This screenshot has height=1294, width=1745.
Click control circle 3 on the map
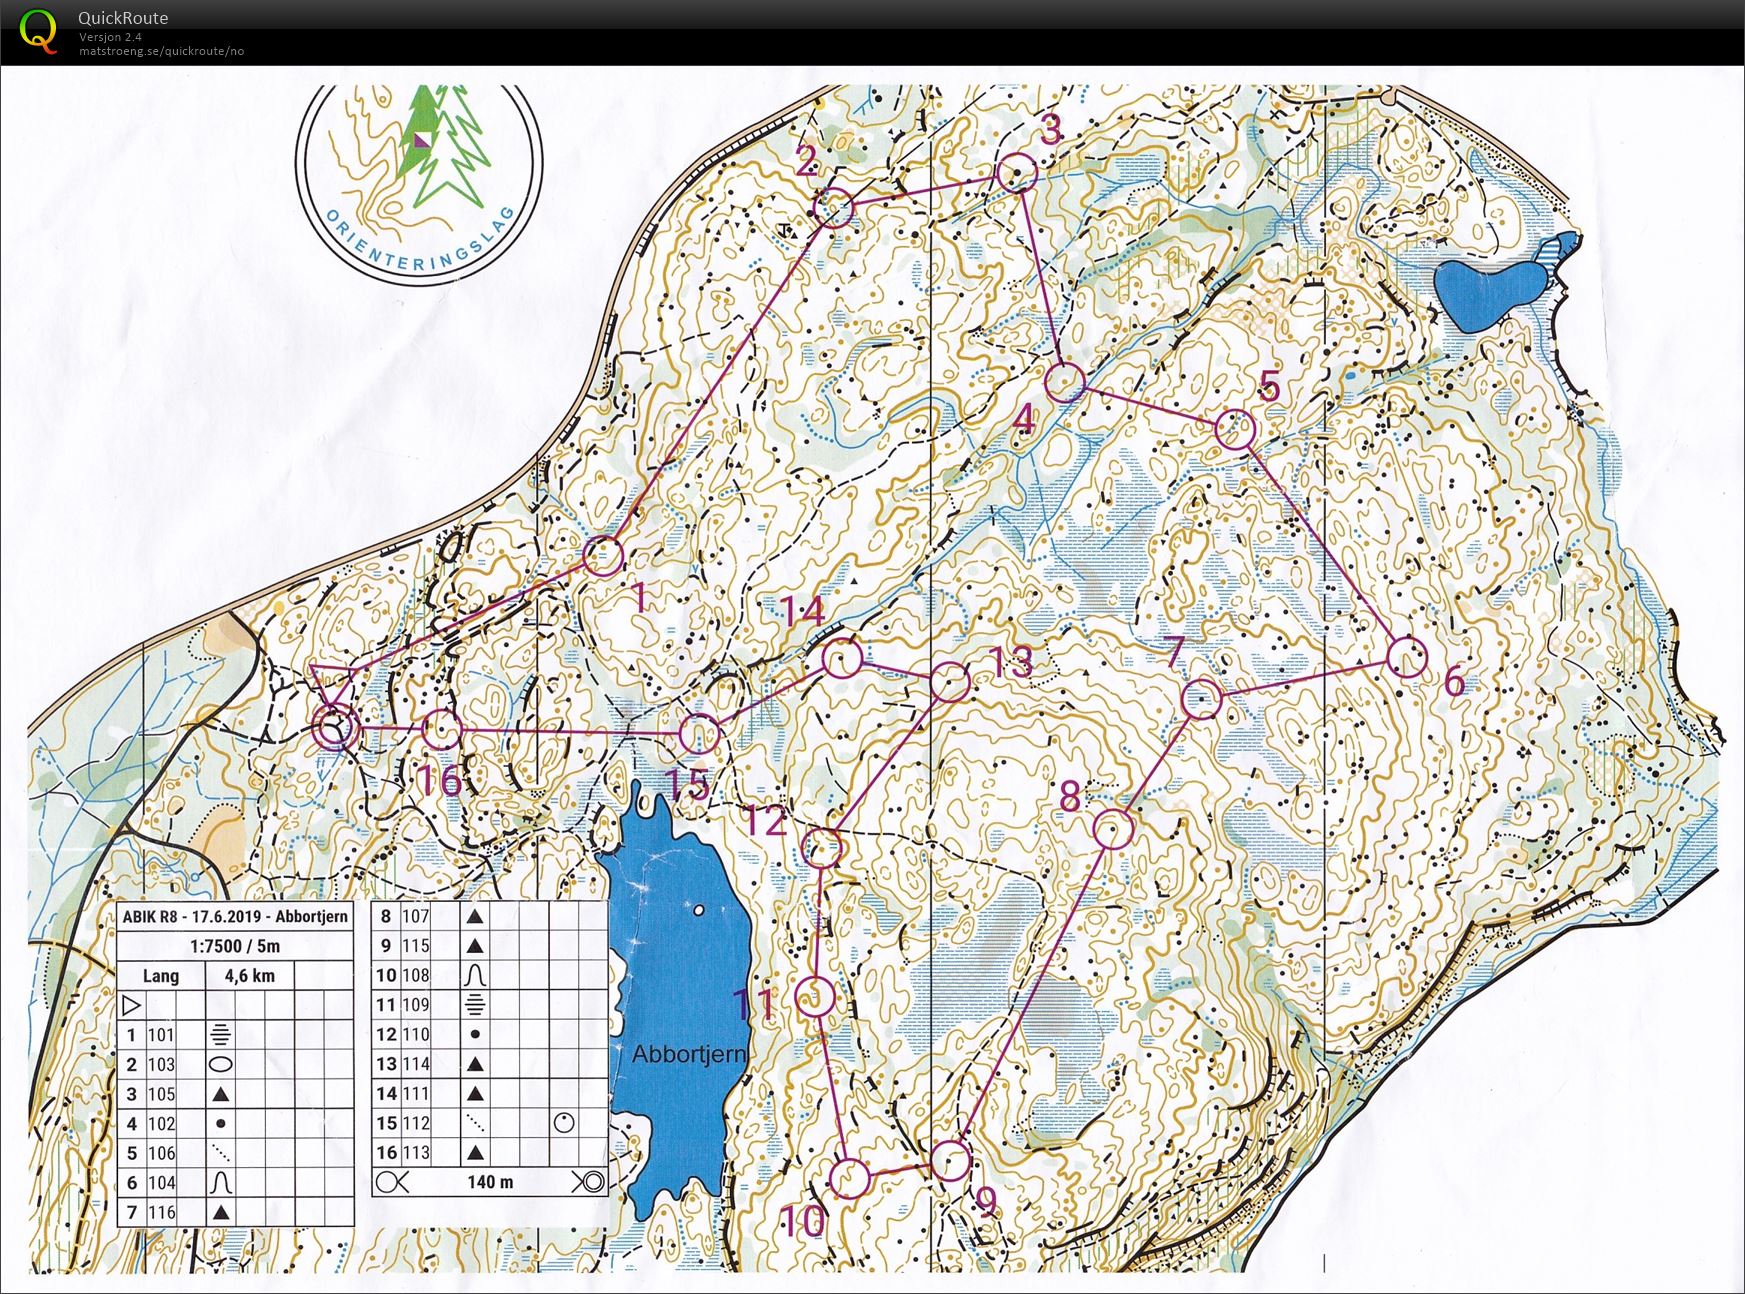[x=1017, y=174]
